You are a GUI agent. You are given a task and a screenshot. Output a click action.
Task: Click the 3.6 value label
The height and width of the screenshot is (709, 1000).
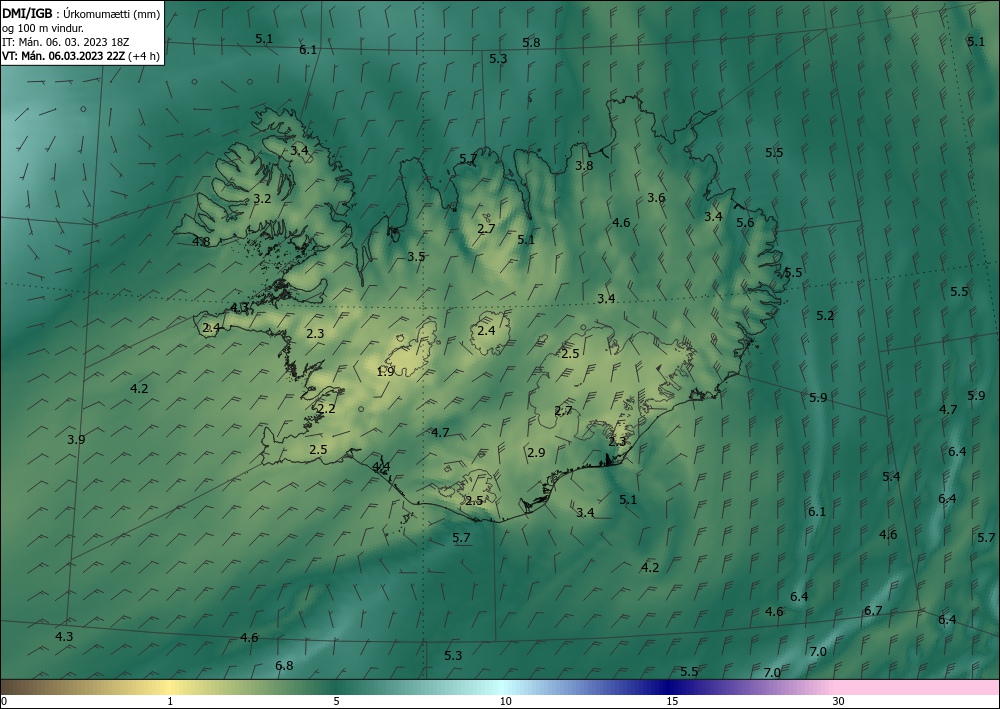pos(656,198)
